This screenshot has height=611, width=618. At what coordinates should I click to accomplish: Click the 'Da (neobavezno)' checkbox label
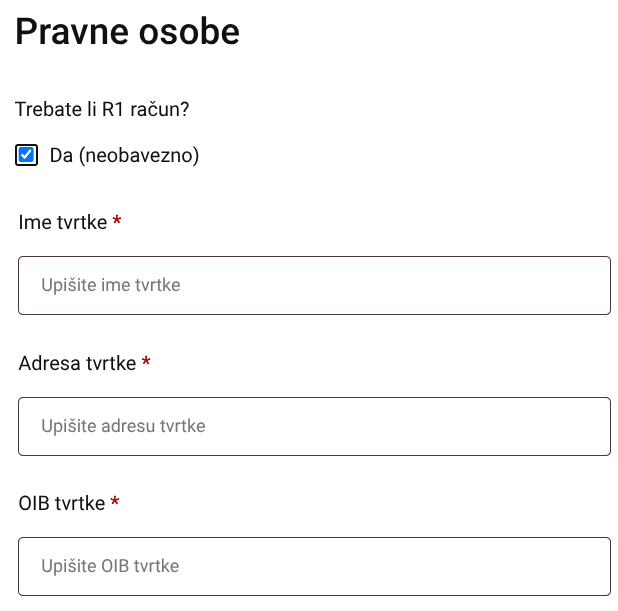(124, 156)
